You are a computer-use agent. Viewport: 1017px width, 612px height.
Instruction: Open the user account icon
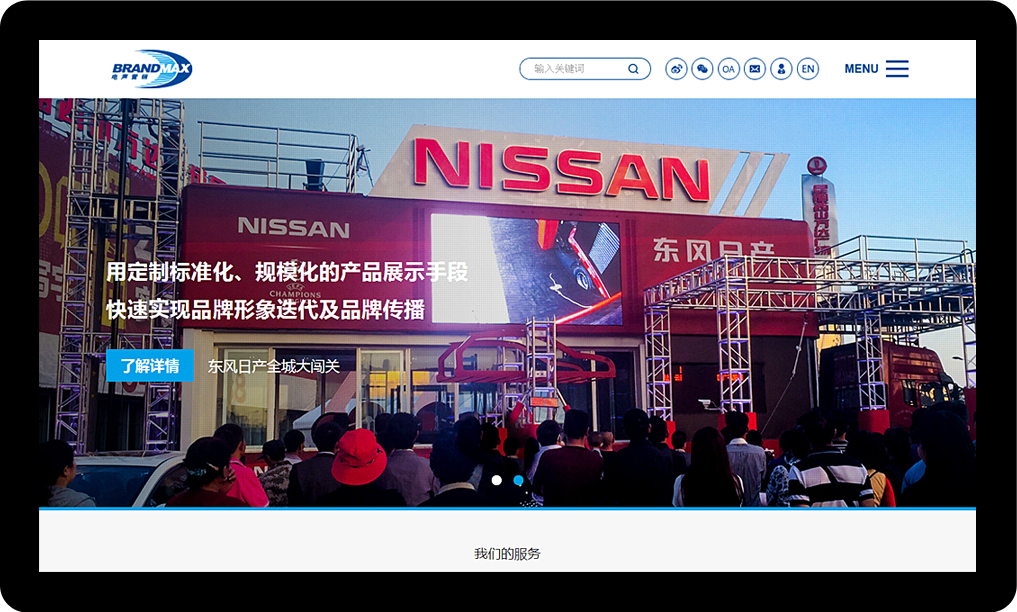pos(781,69)
